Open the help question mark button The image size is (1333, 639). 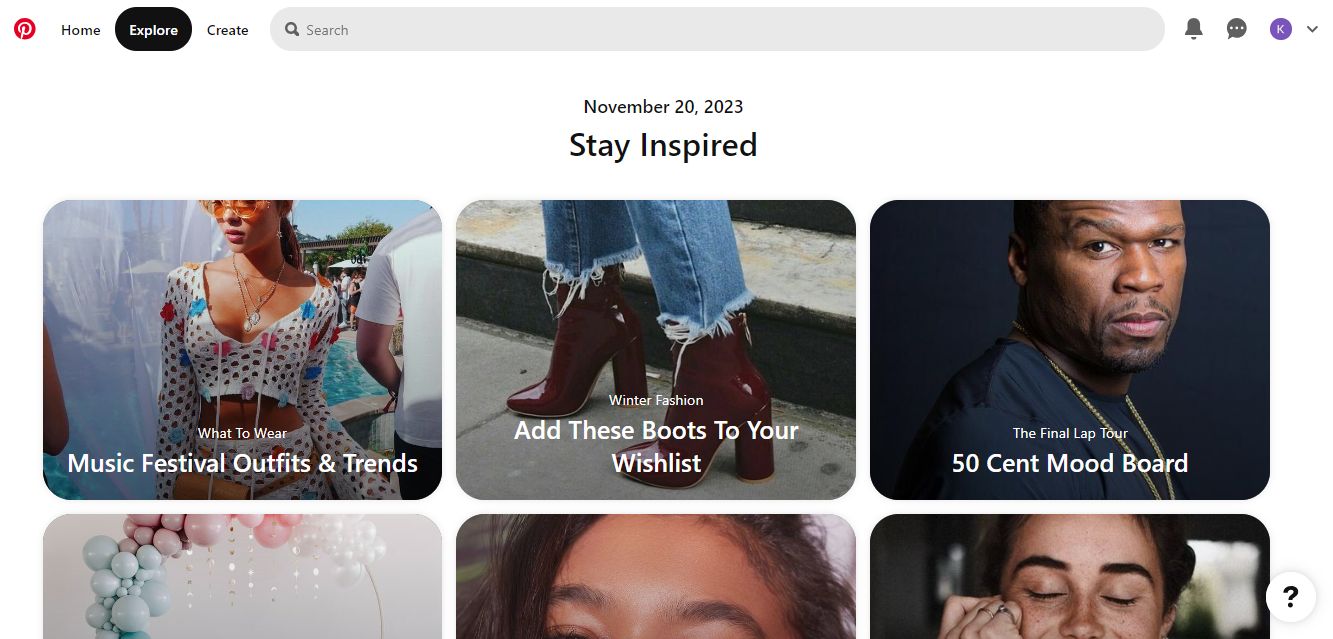pos(1290,597)
